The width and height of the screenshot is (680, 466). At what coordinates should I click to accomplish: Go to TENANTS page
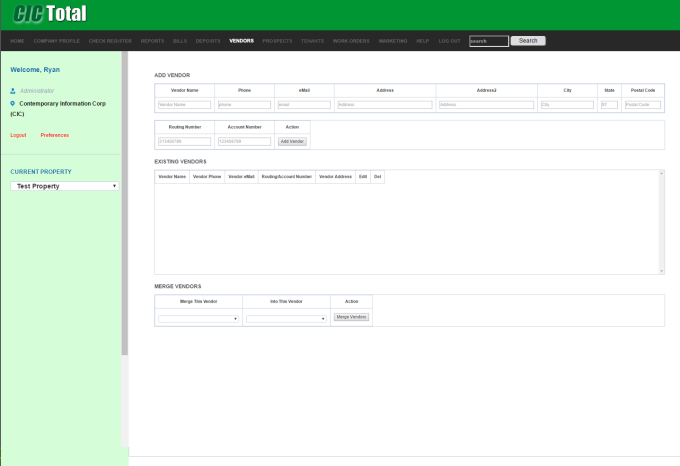[312, 41]
